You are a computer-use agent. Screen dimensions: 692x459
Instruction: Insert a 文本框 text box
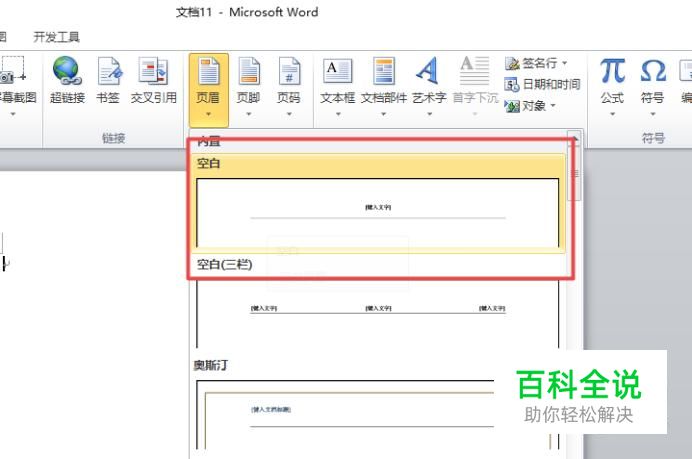[x=338, y=71]
